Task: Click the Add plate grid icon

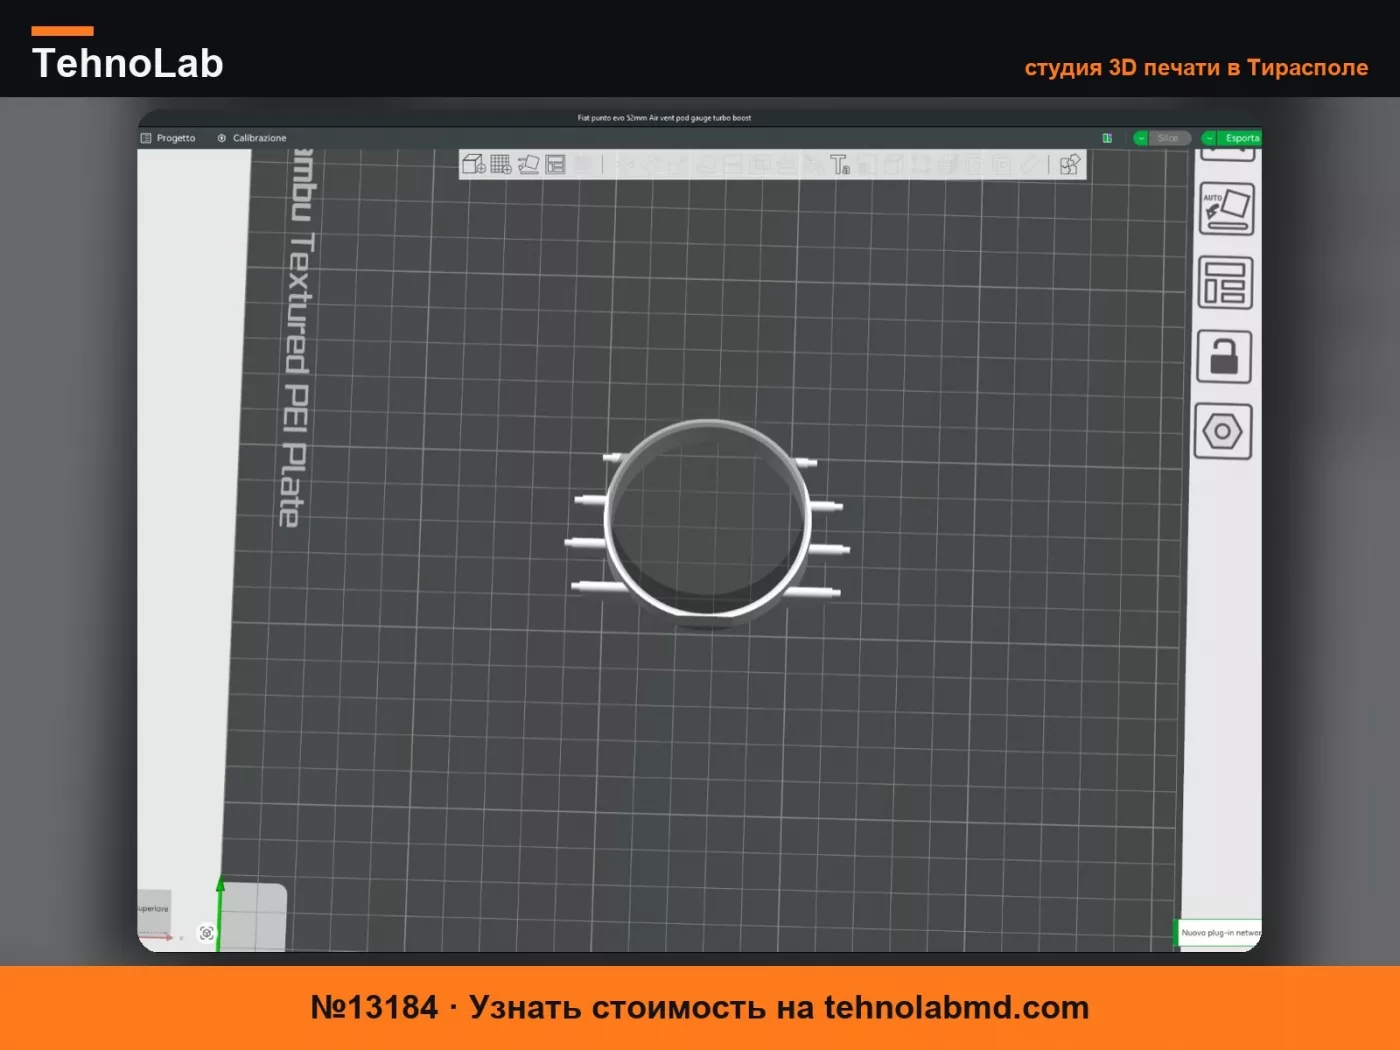Action: click(501, 164)
